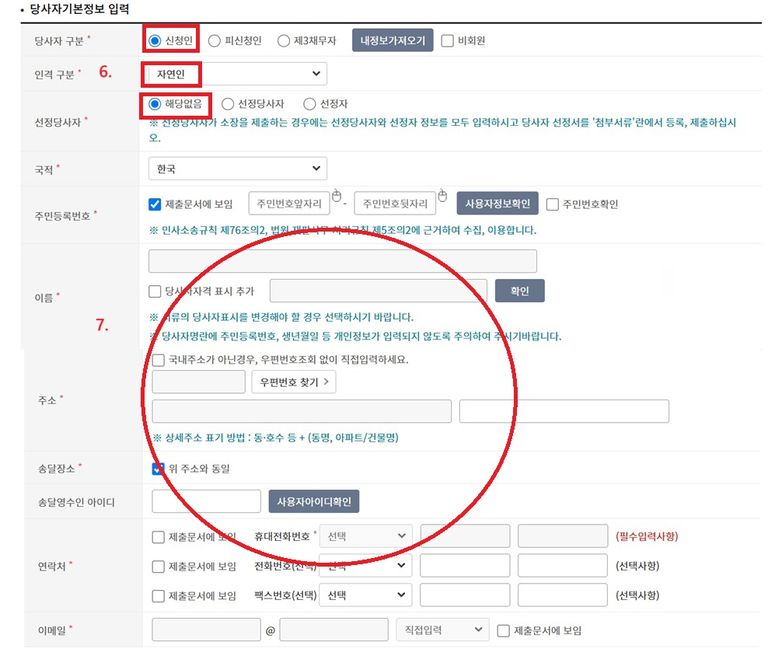Click the 내정보가져오기 button
Viewport: 768px width, 666px height.
click(392, 41)
